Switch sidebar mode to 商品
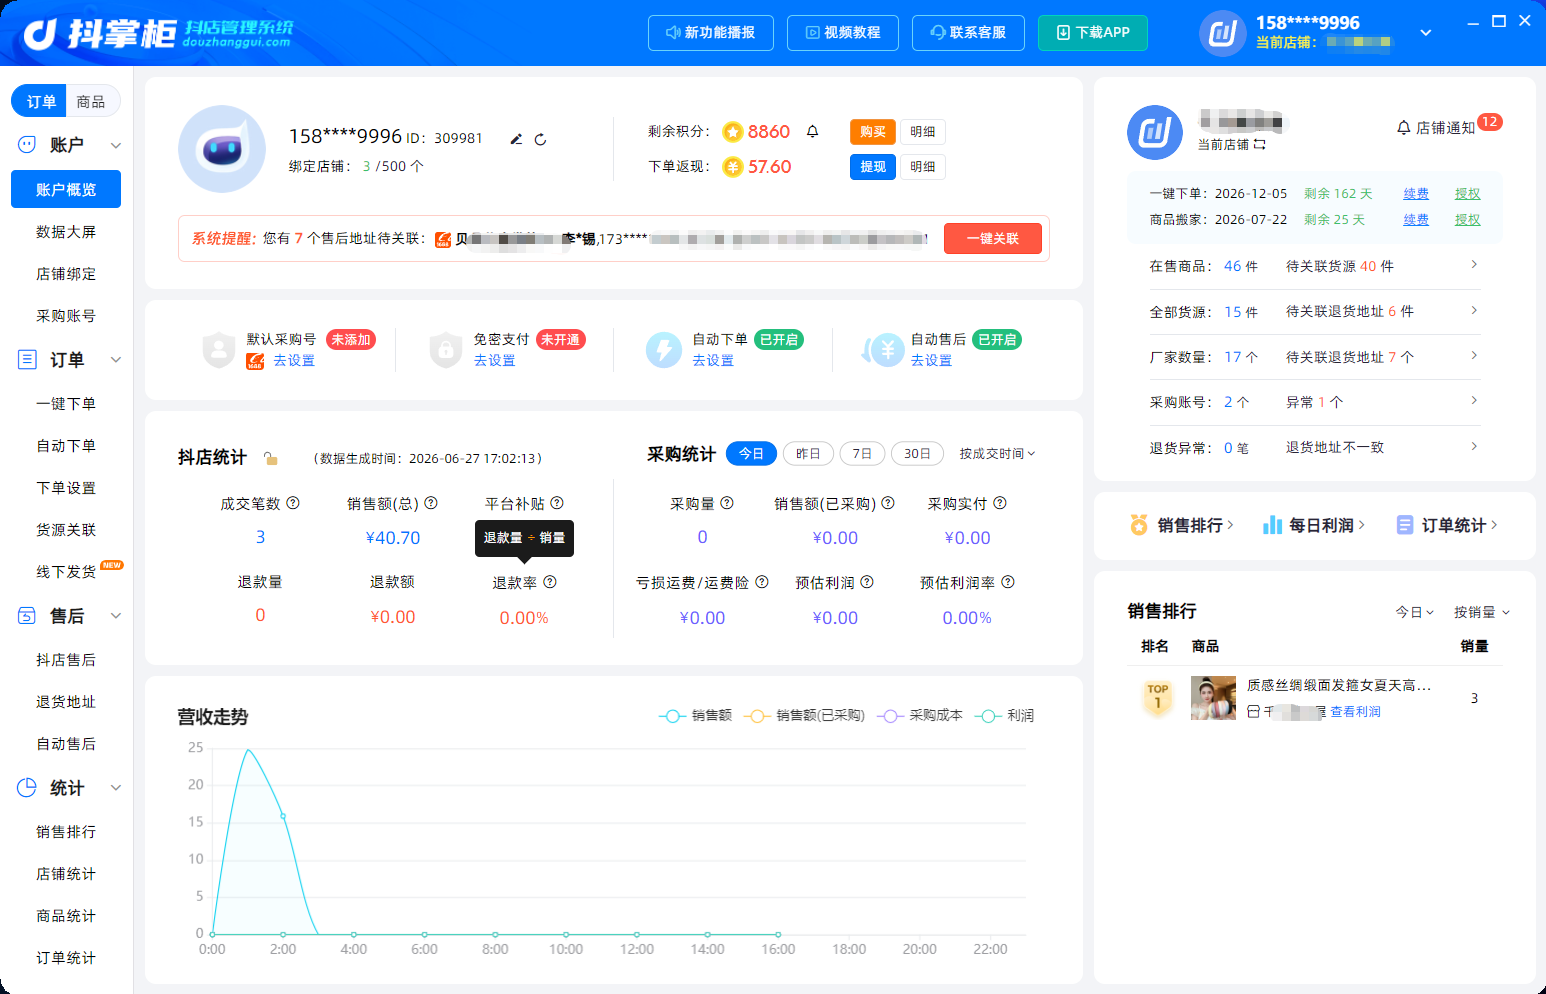Image resolution: width=1546 pixels, height=994 pixels. (x=91, y=101)
